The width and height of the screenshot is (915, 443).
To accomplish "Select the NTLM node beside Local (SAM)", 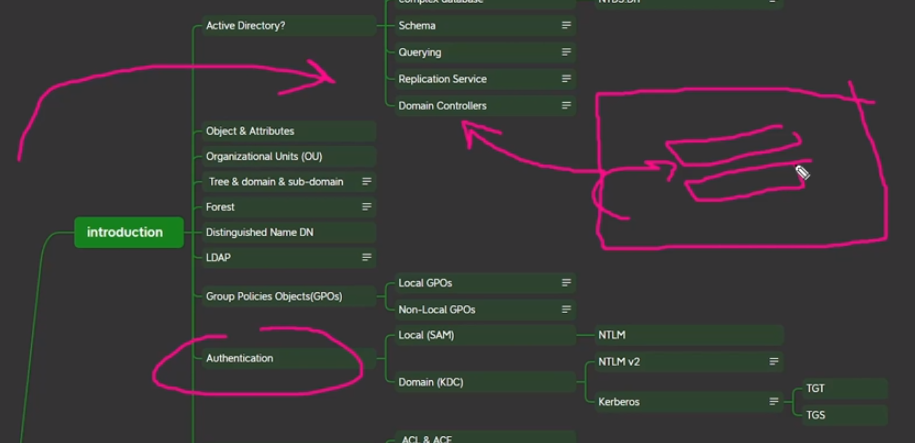I will 689,335.
